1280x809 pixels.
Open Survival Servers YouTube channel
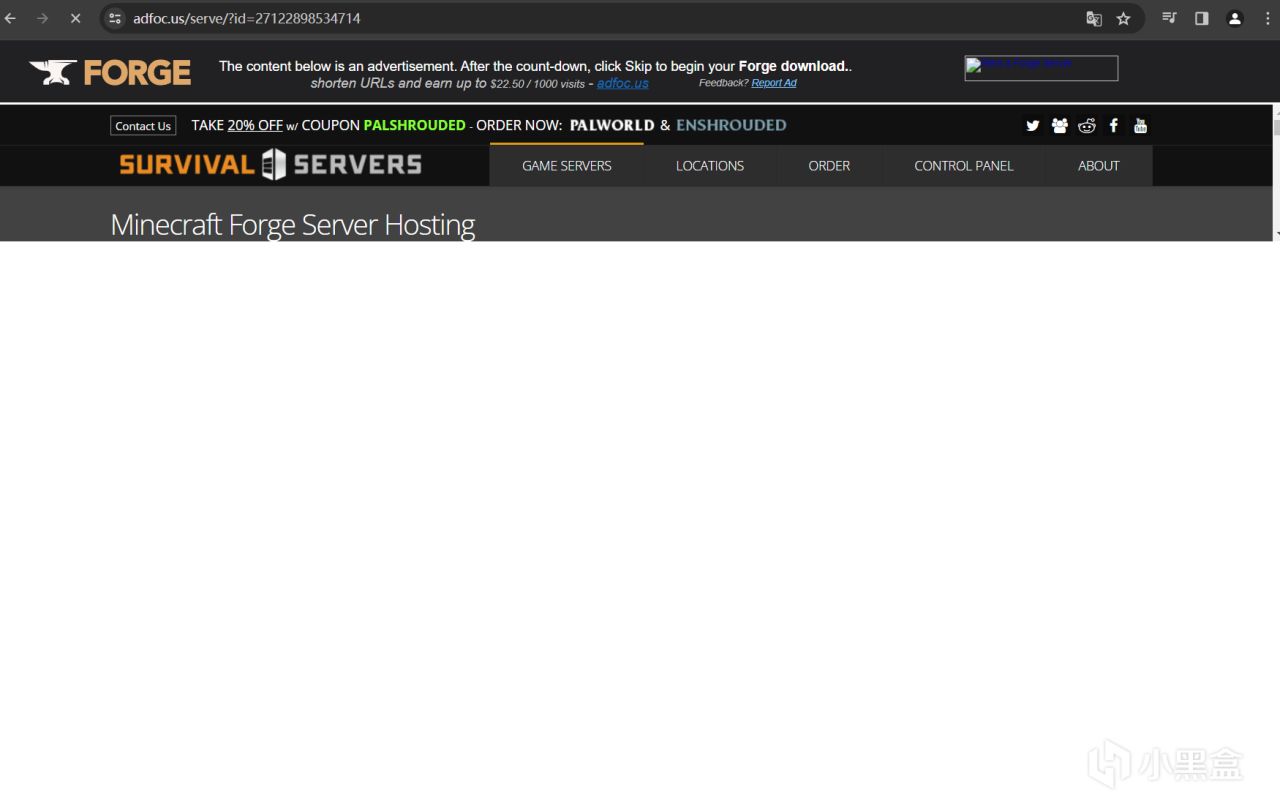pyautogui.click(x=1141, y=126)
